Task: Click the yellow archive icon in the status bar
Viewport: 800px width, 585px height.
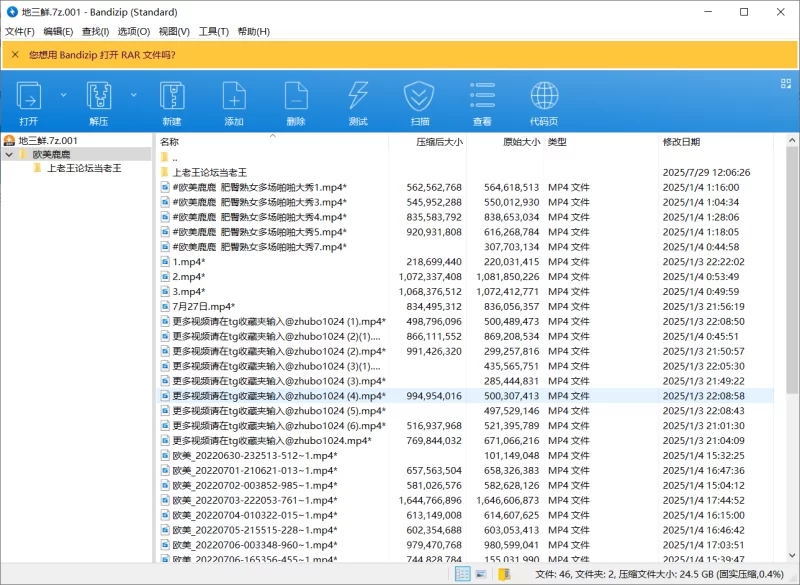Action: click(504, 574)
